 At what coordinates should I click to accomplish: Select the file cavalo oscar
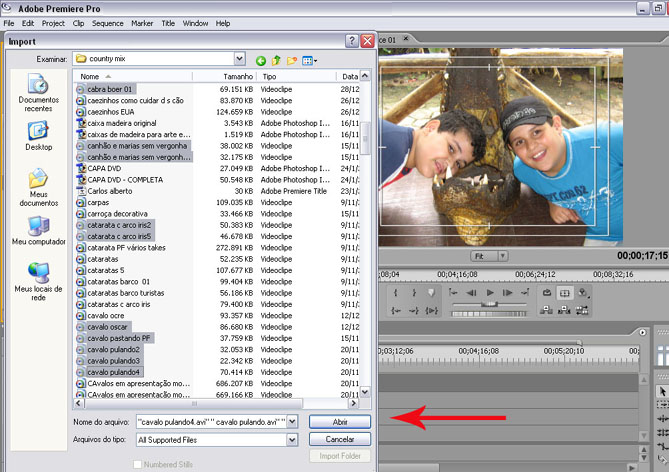[x=108, y=327]
